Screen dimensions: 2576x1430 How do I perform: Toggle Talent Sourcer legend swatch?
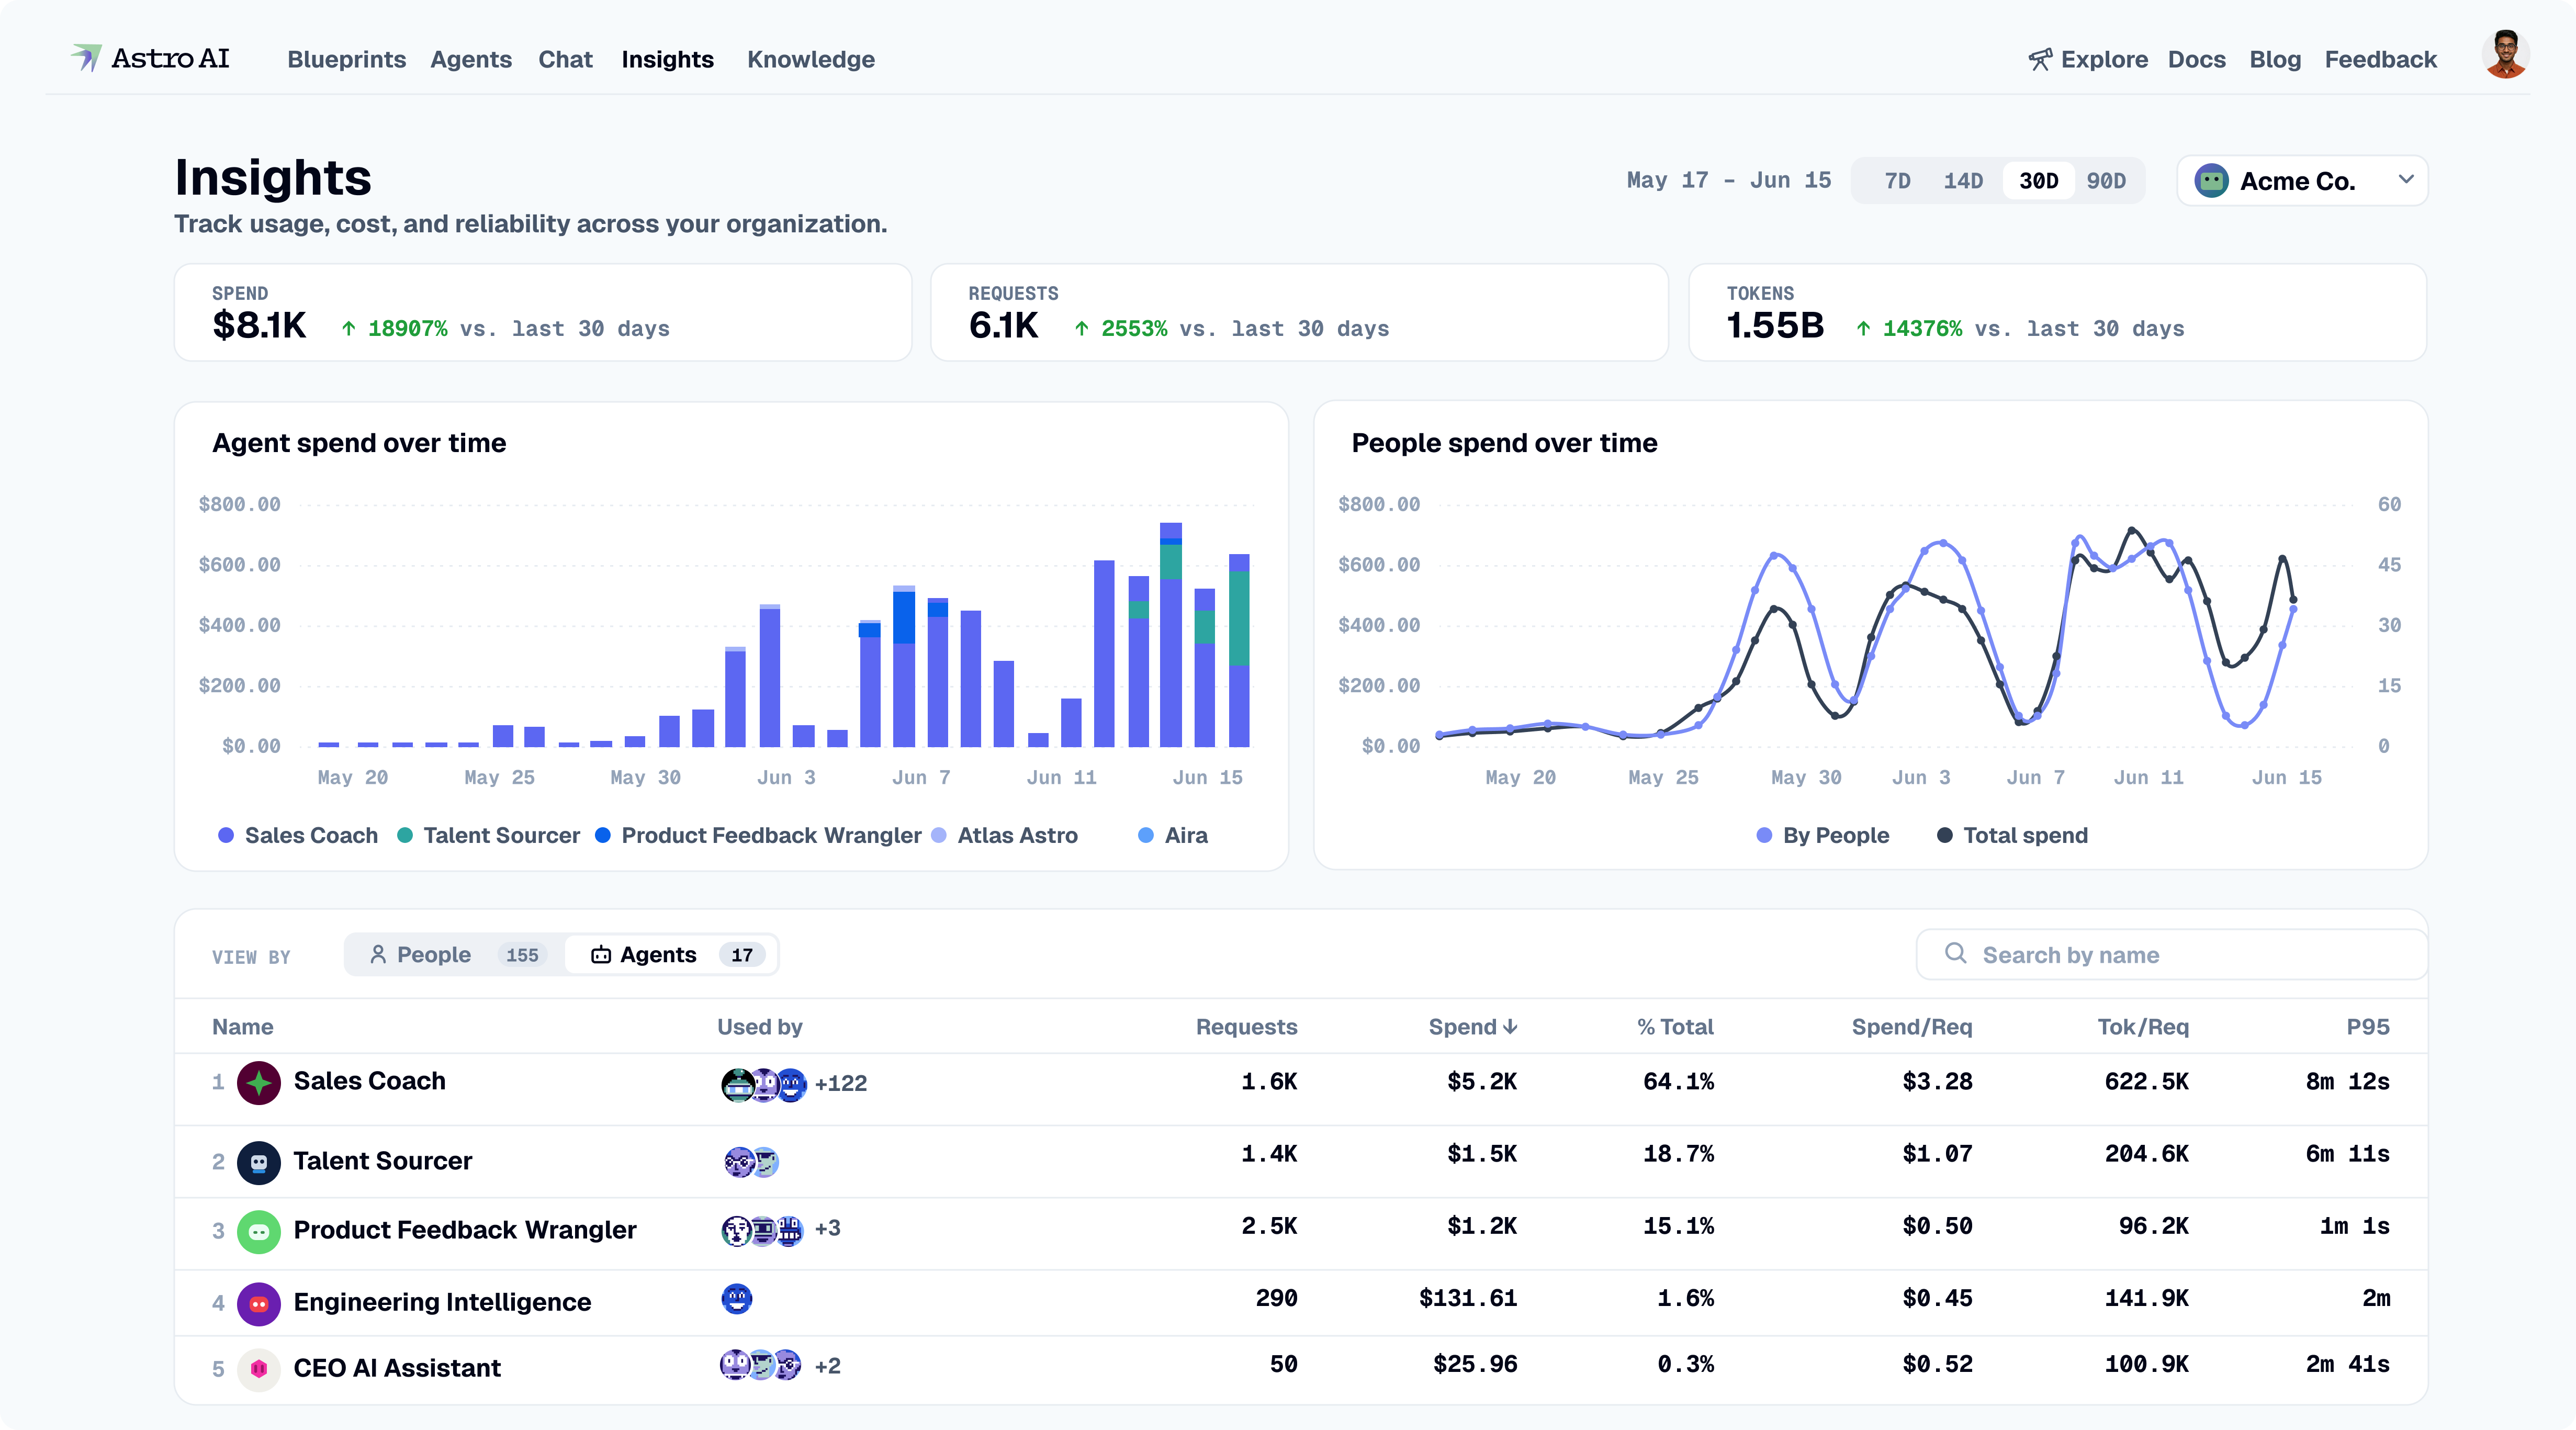(x=405, y=835)
